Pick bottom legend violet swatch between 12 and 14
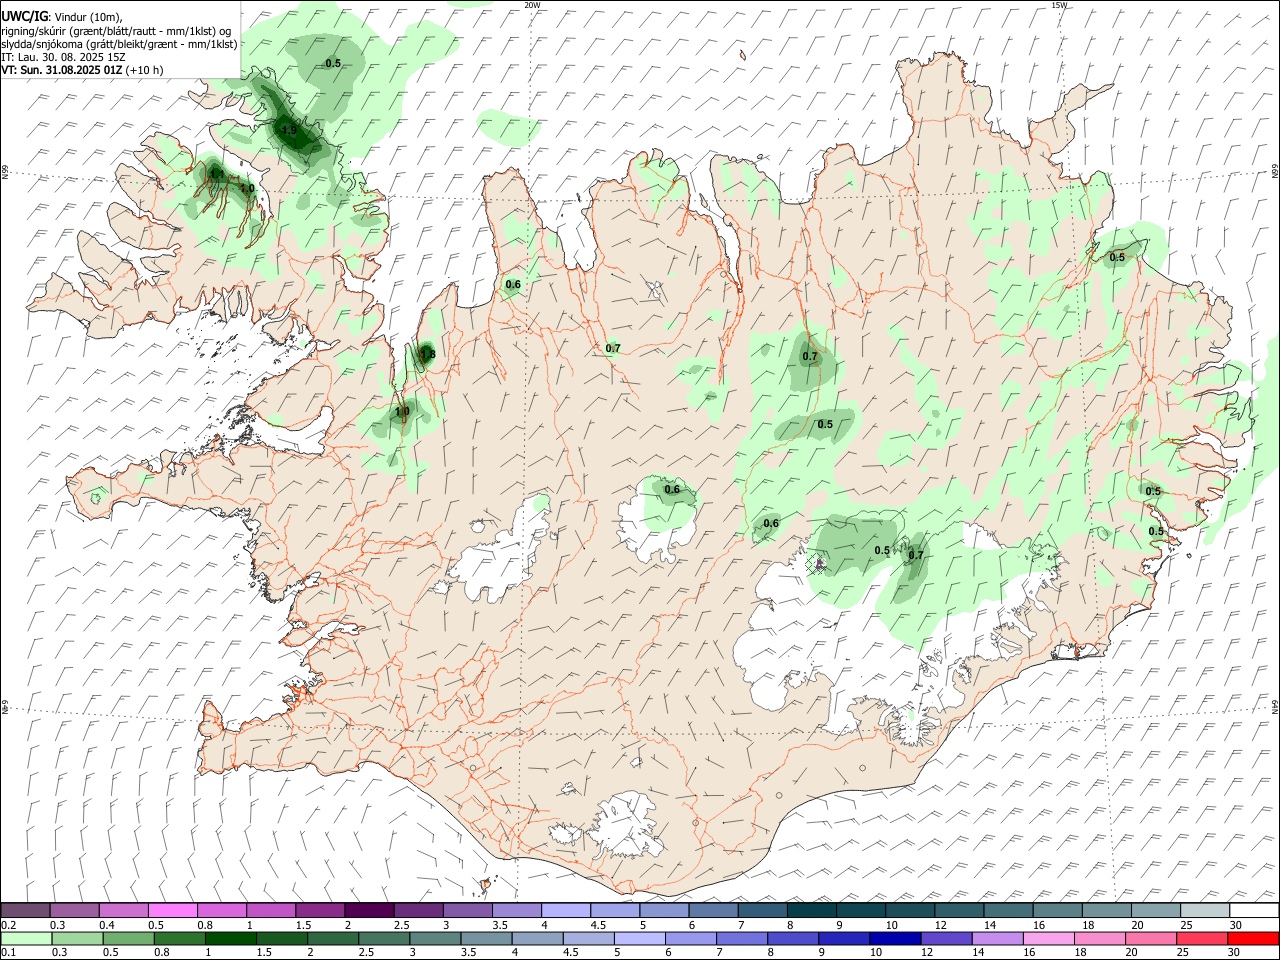Viewport: 1280px width, 960px height. pyautogui.click(x=946, y=938)
